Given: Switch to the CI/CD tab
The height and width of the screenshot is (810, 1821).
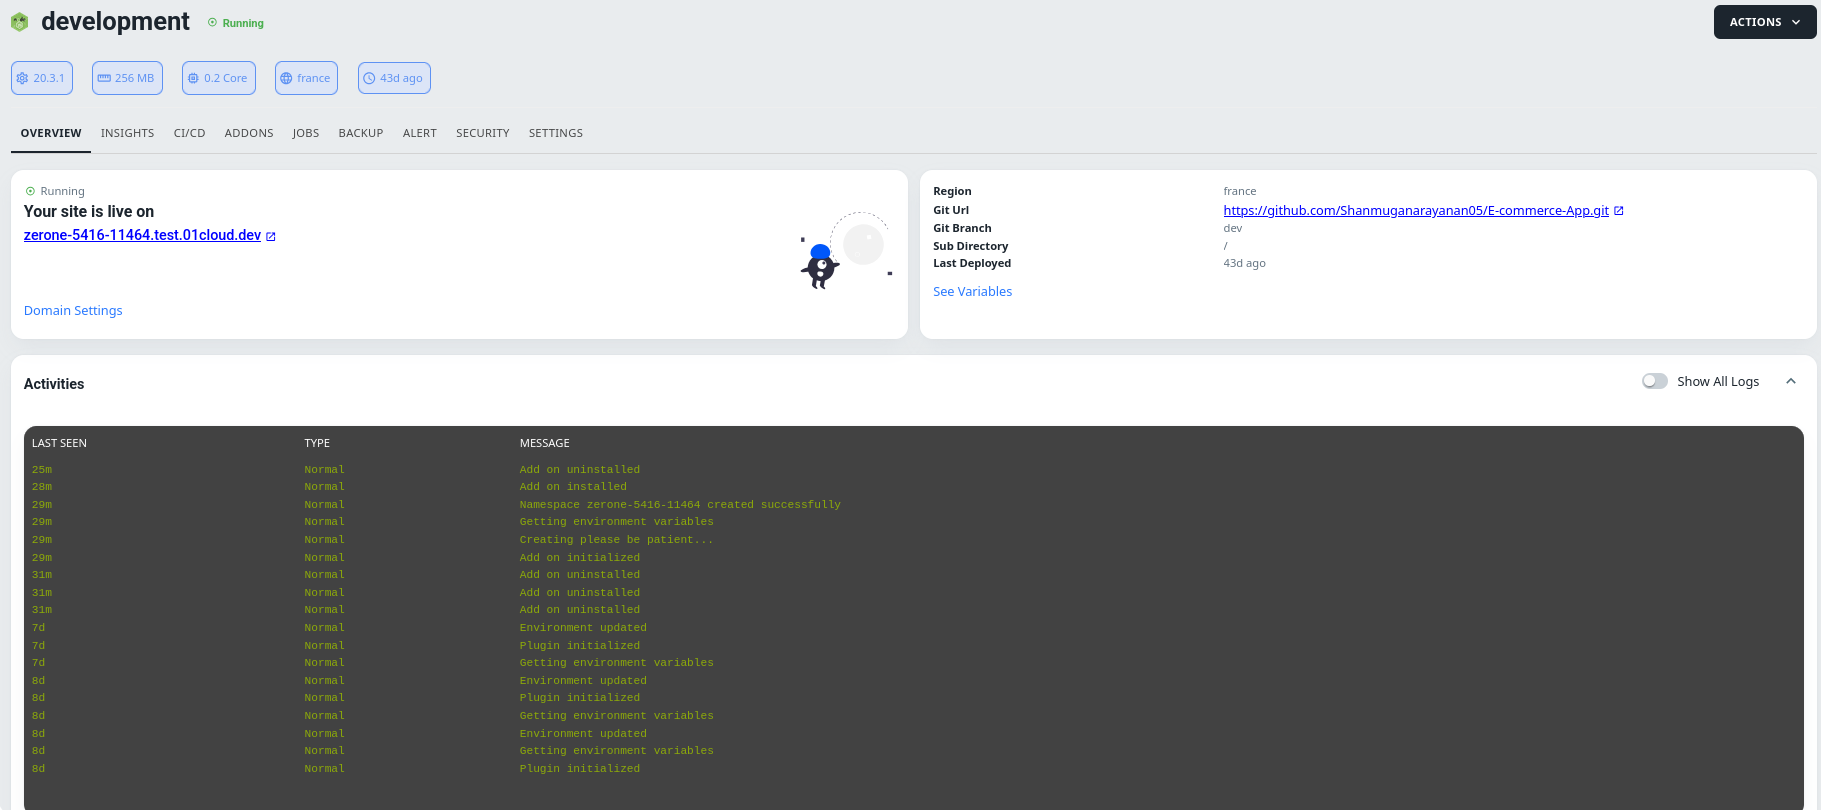Looking at the screenshot, I should tap(189, 133).
